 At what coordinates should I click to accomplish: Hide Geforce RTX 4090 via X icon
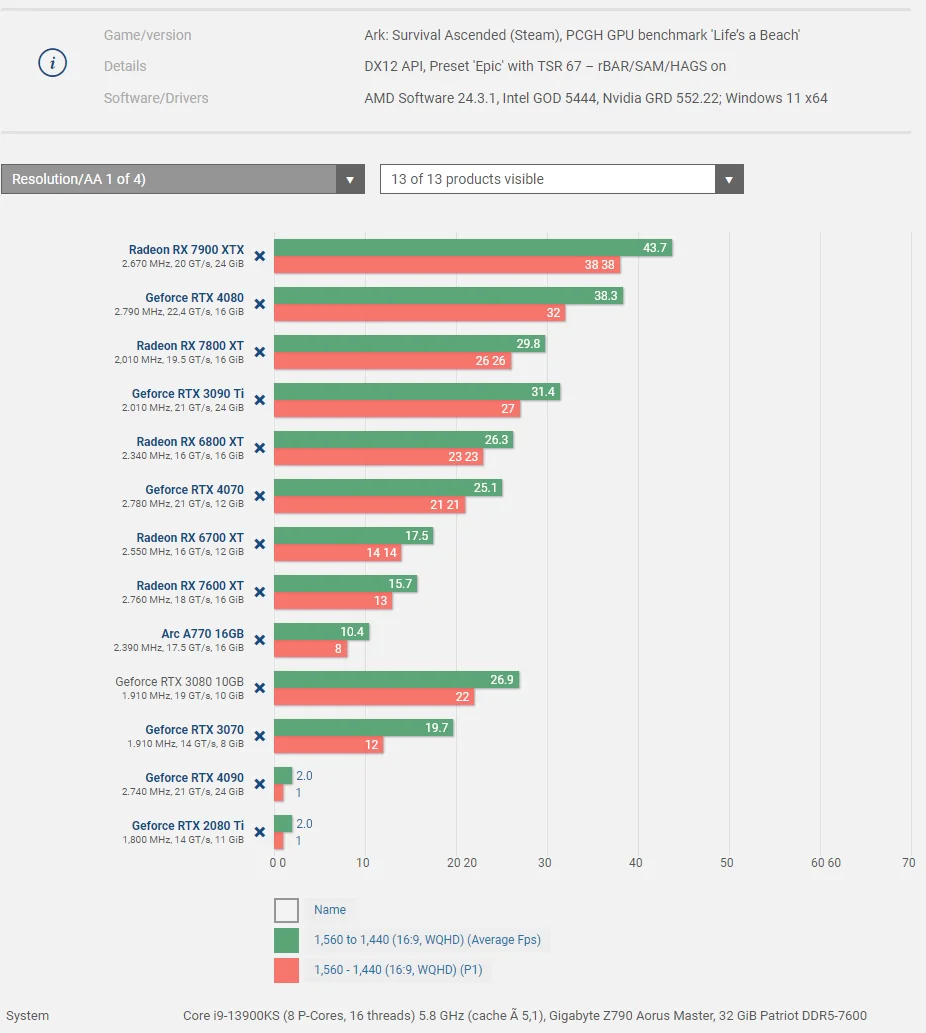click(x=260, y=785)
